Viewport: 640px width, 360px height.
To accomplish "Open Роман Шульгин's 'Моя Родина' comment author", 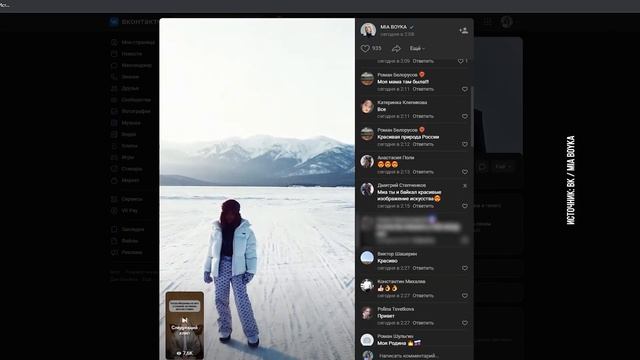I will pos(395,336).
